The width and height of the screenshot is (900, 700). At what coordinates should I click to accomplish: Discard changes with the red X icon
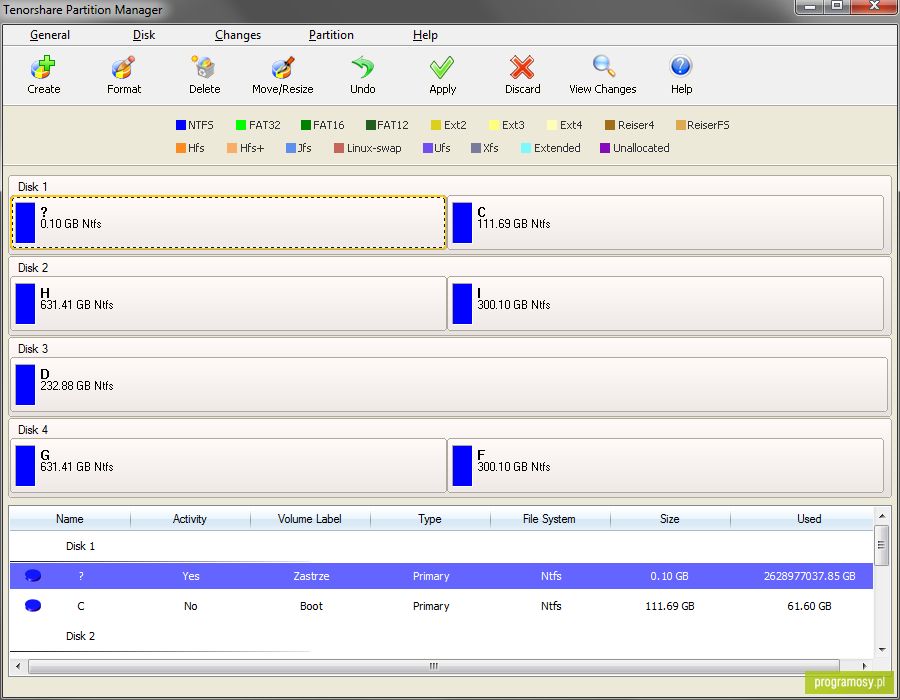[x=522, y=67]
